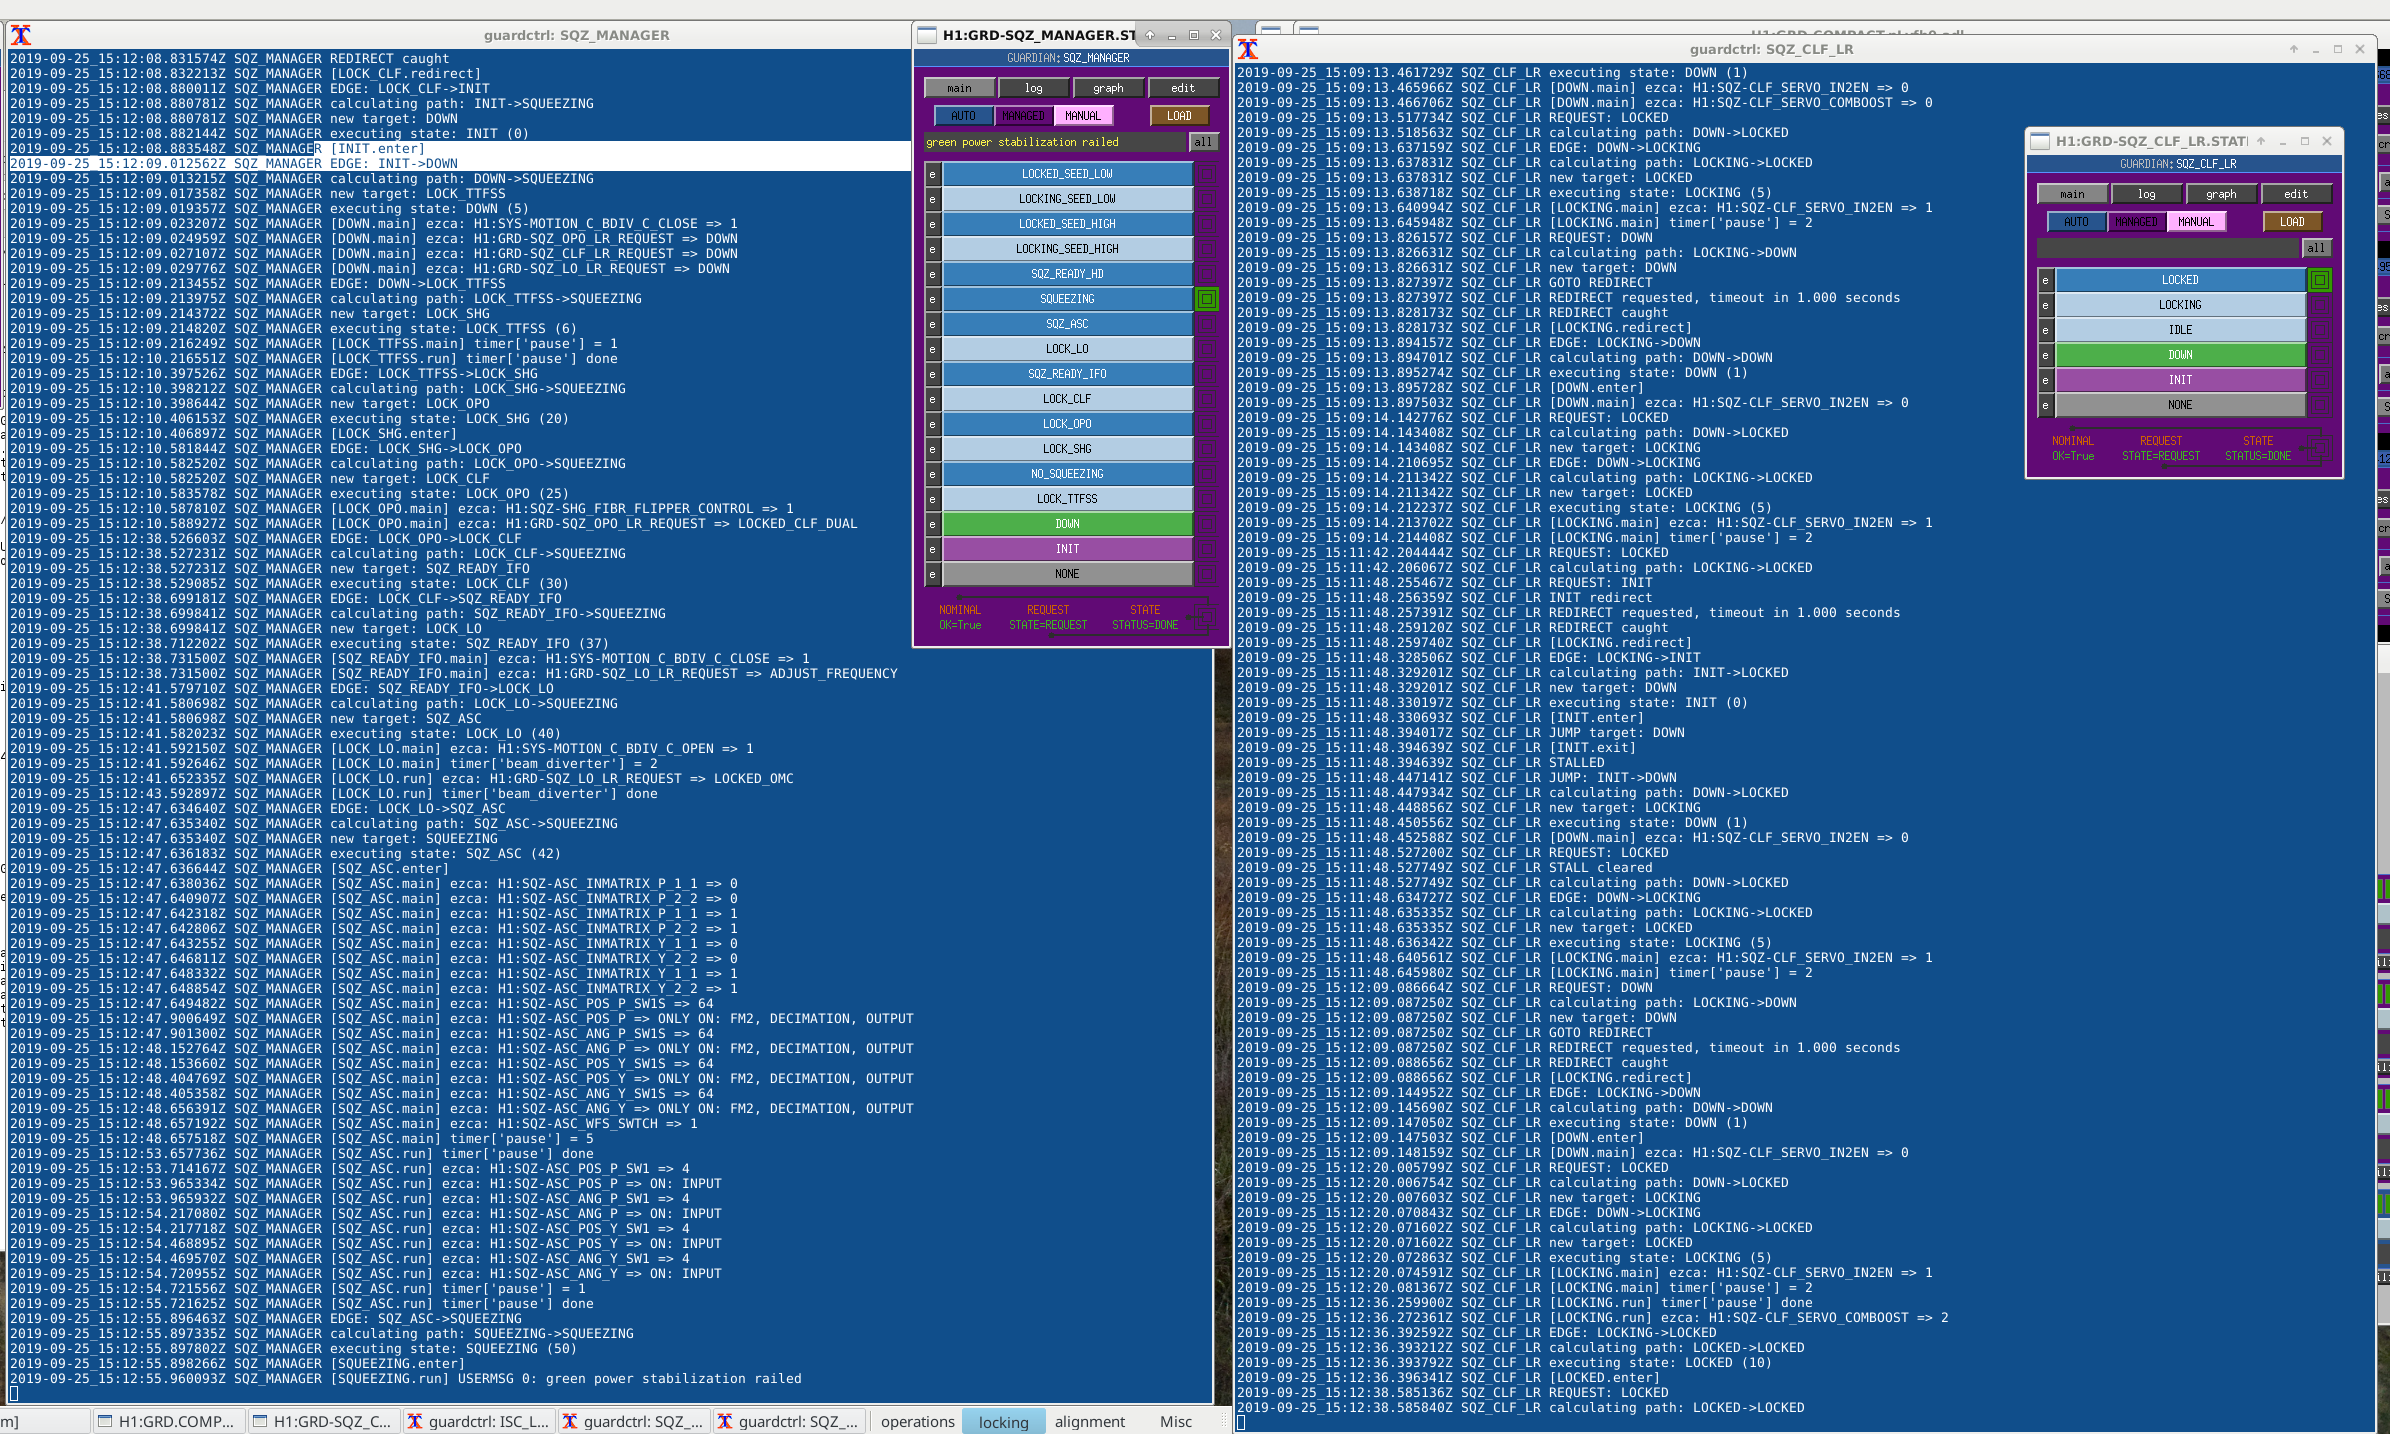Request the INIT state in SQZ_MANAGER
2390x1434 pixels.
click(x=1067, y=549)
